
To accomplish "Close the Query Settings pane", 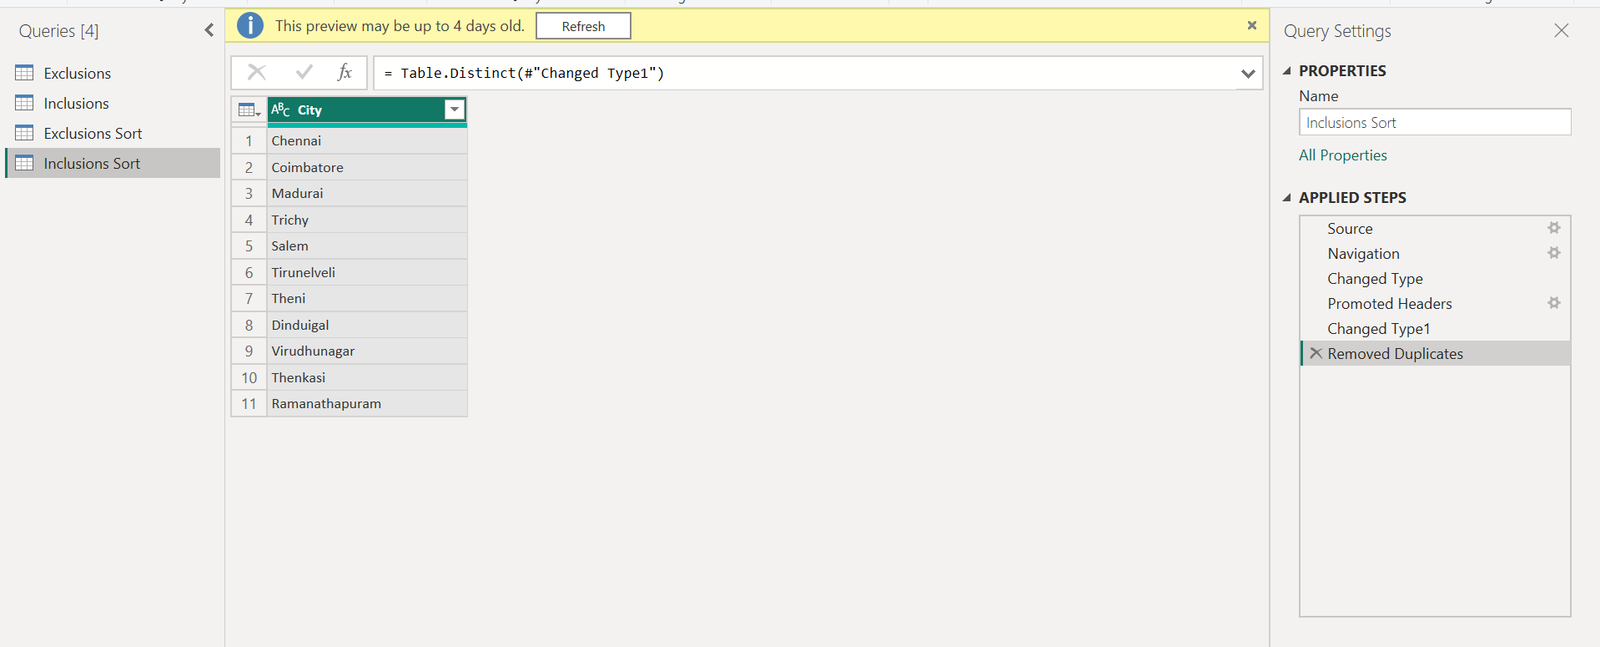I will click(x=1561, y=31).
